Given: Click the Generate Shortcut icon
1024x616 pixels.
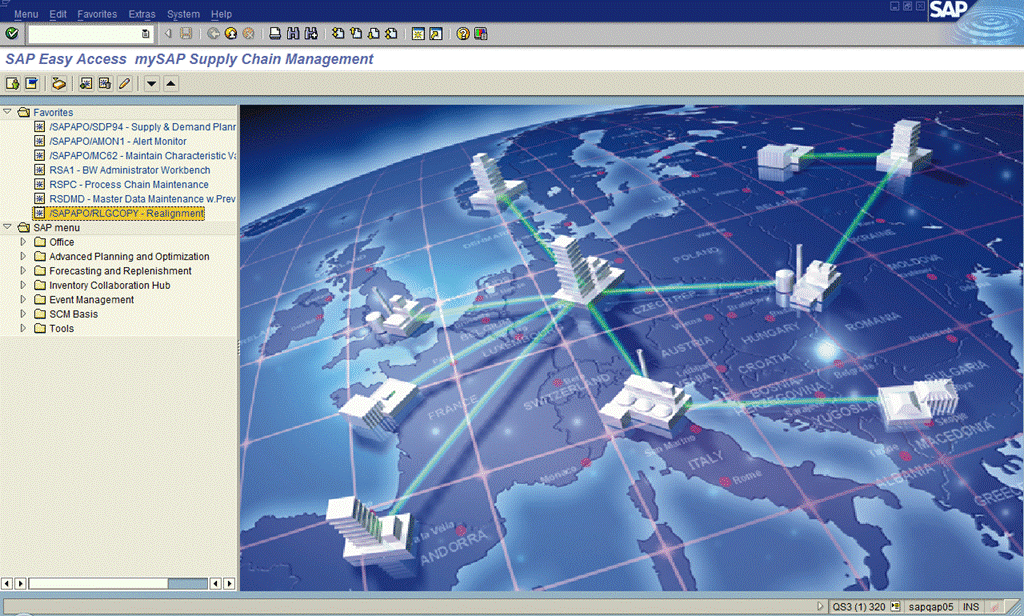Looking at the screenshot, I should coord(436,33).
